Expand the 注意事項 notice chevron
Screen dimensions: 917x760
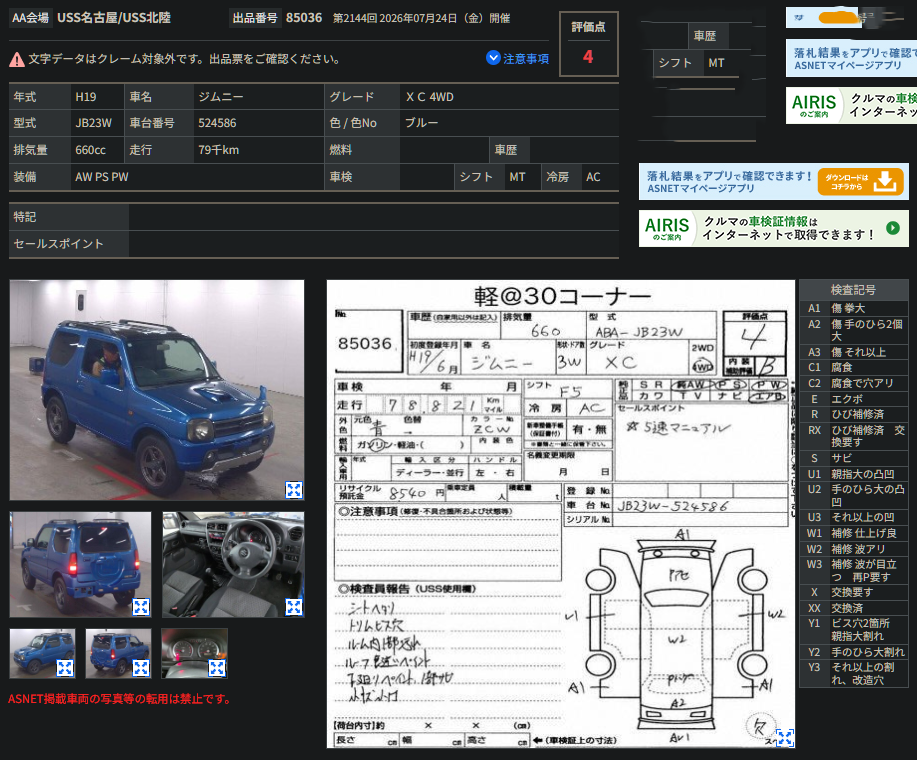click(493, 58)
